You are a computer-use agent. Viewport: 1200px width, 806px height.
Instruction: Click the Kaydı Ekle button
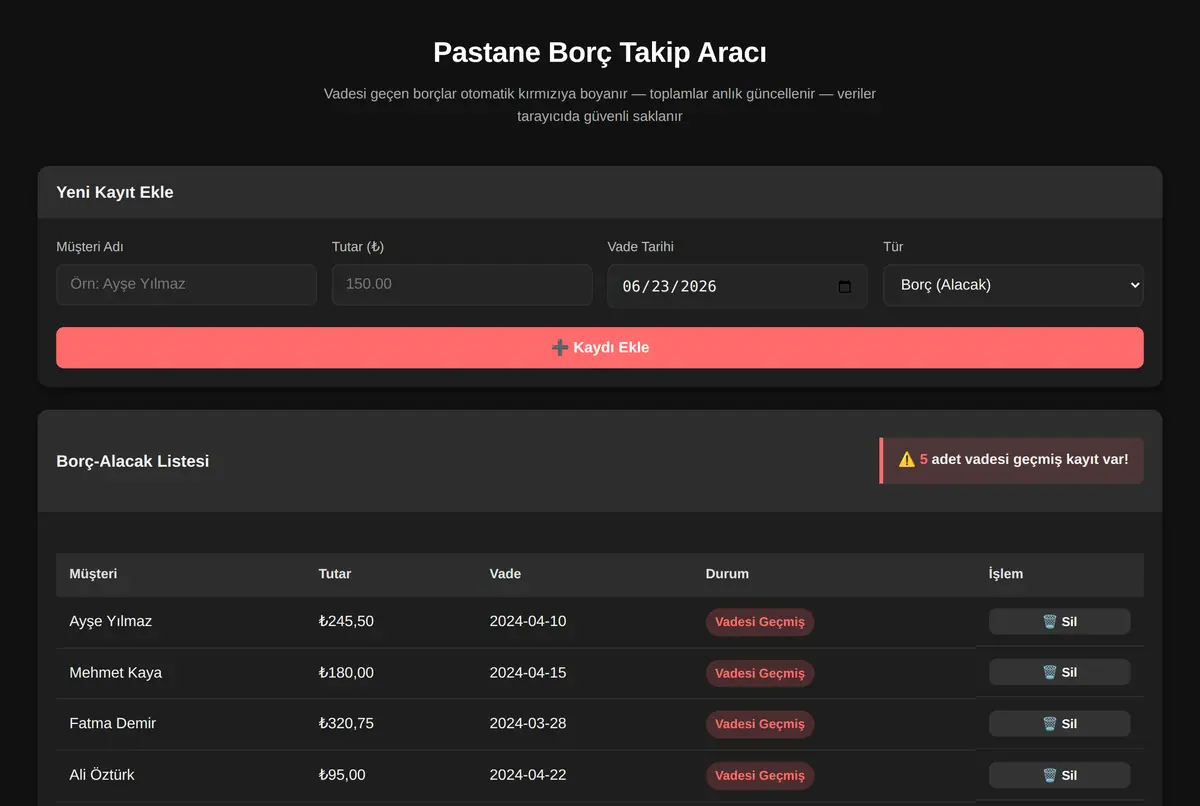click(600, 347)
